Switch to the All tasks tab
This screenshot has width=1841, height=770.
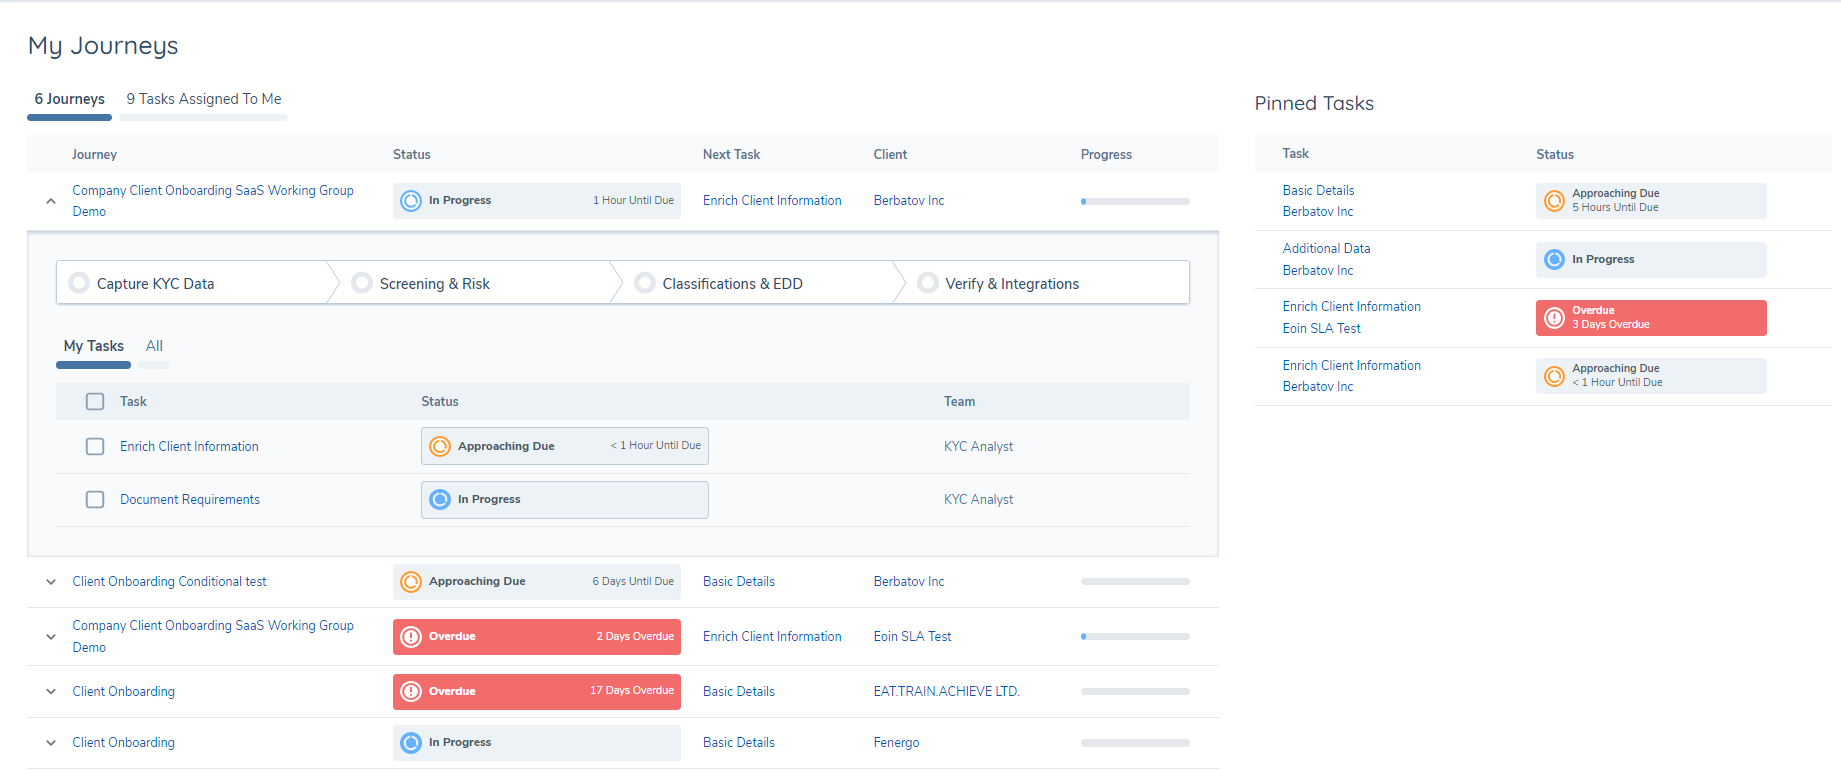coord(154,346)
